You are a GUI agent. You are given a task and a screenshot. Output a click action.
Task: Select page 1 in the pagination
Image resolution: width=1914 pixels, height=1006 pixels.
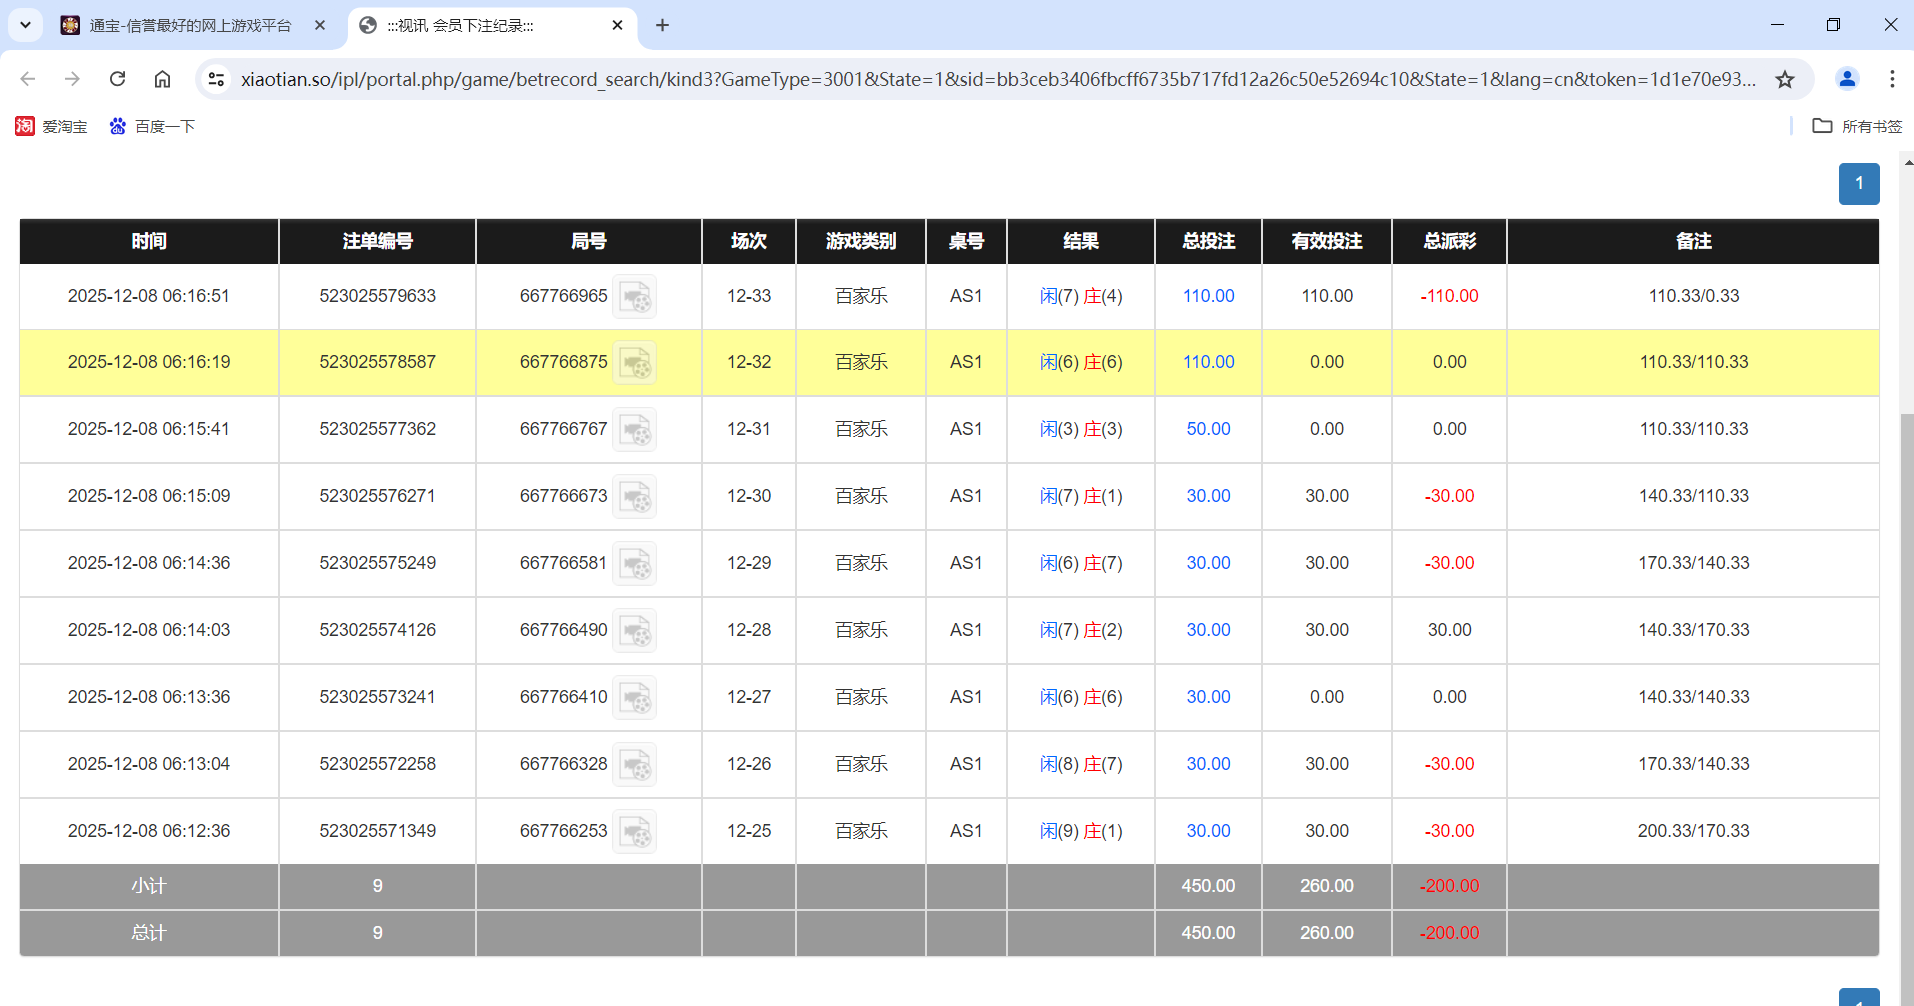click(1859, 183)
